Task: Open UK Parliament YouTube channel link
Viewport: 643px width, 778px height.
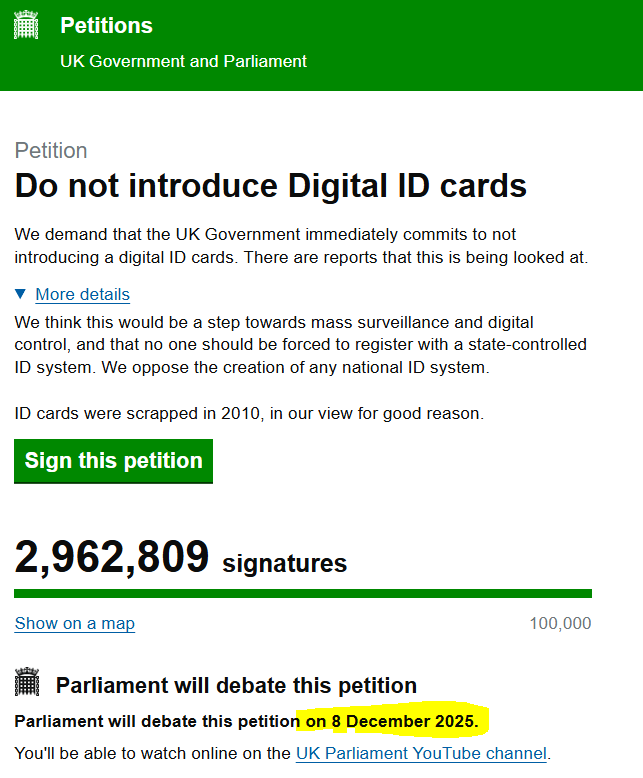Action: coord(421,753)
